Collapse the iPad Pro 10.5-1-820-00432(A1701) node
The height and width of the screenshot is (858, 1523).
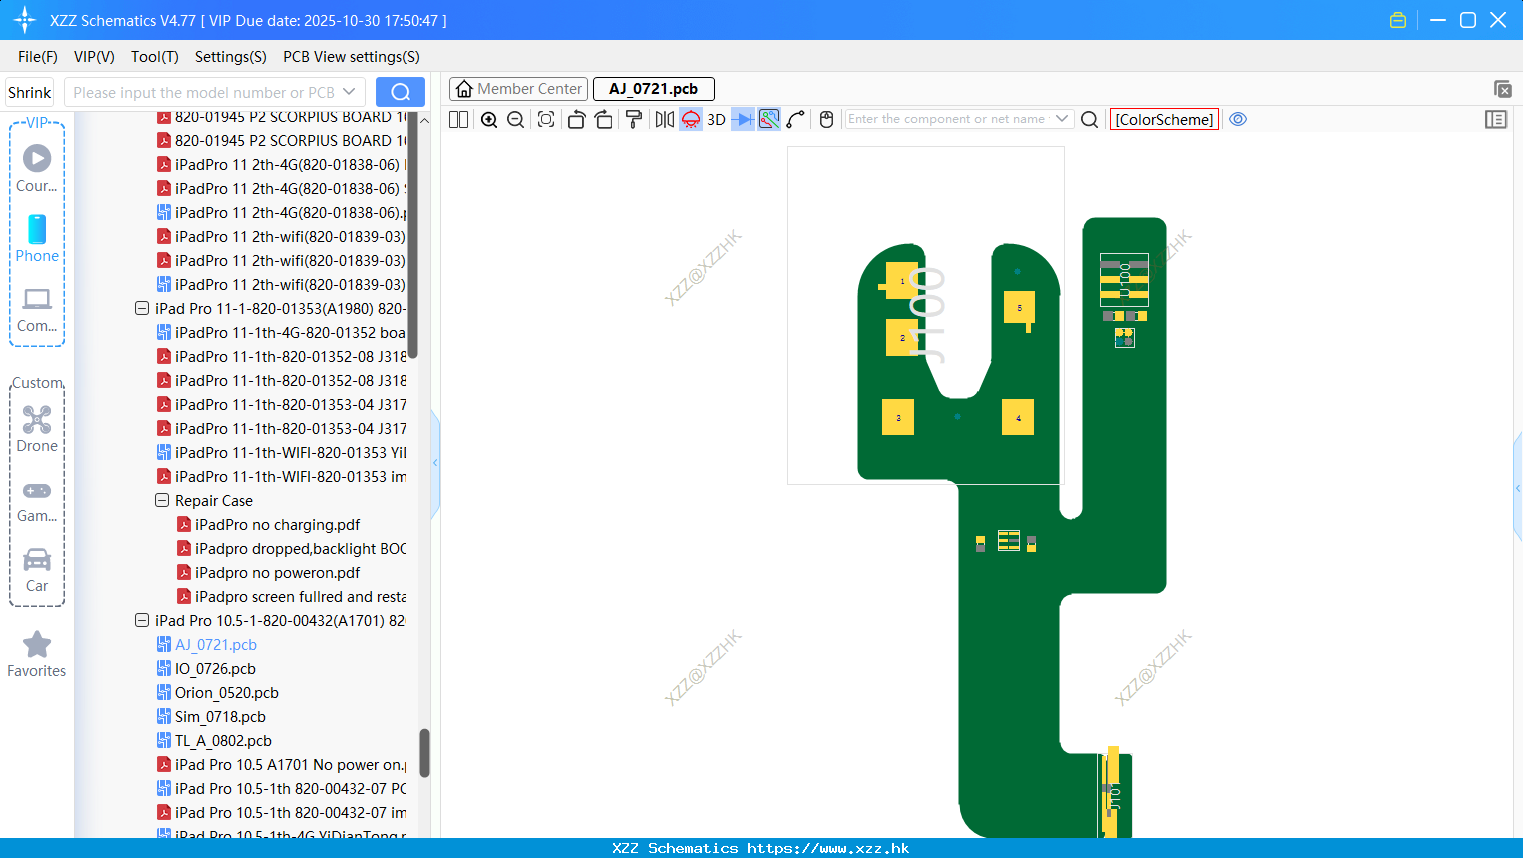(x=142, y=620)
